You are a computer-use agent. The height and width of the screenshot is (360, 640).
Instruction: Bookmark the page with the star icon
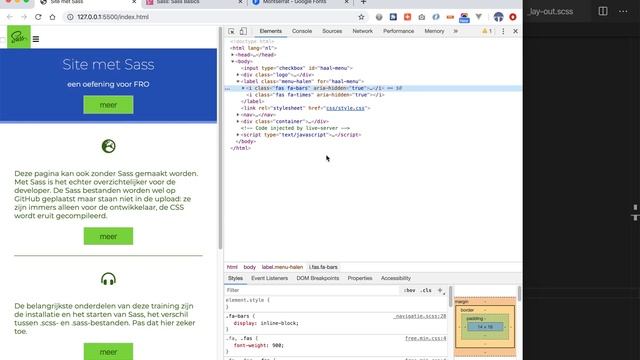361,17
